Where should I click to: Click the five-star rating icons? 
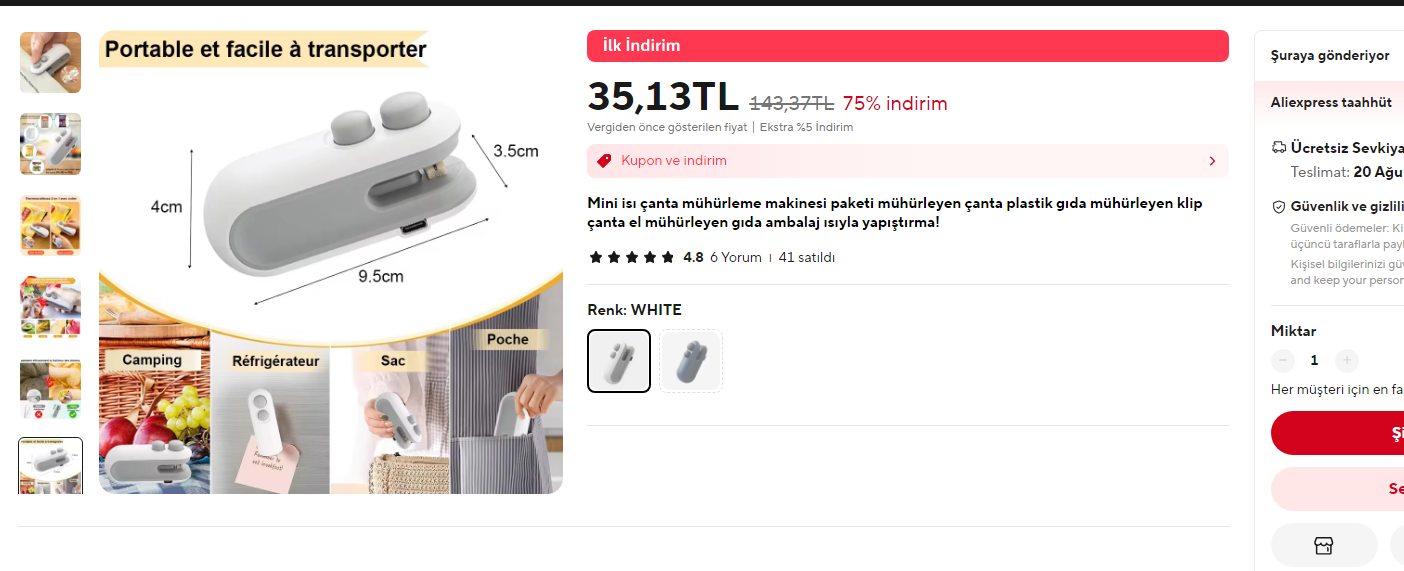632,257
